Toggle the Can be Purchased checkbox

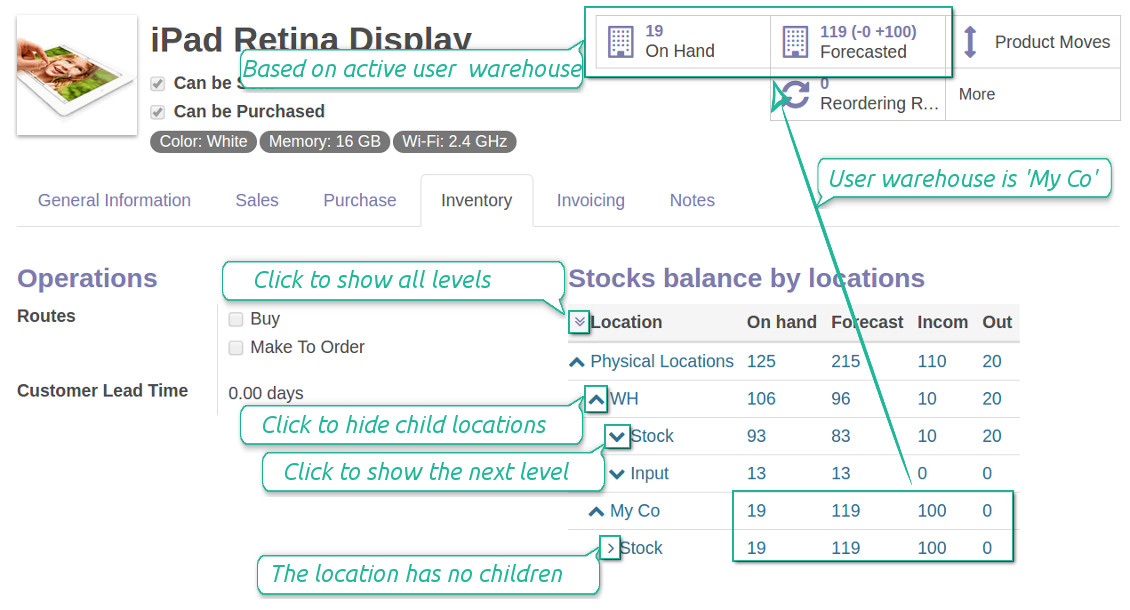(x=158, y=112)
